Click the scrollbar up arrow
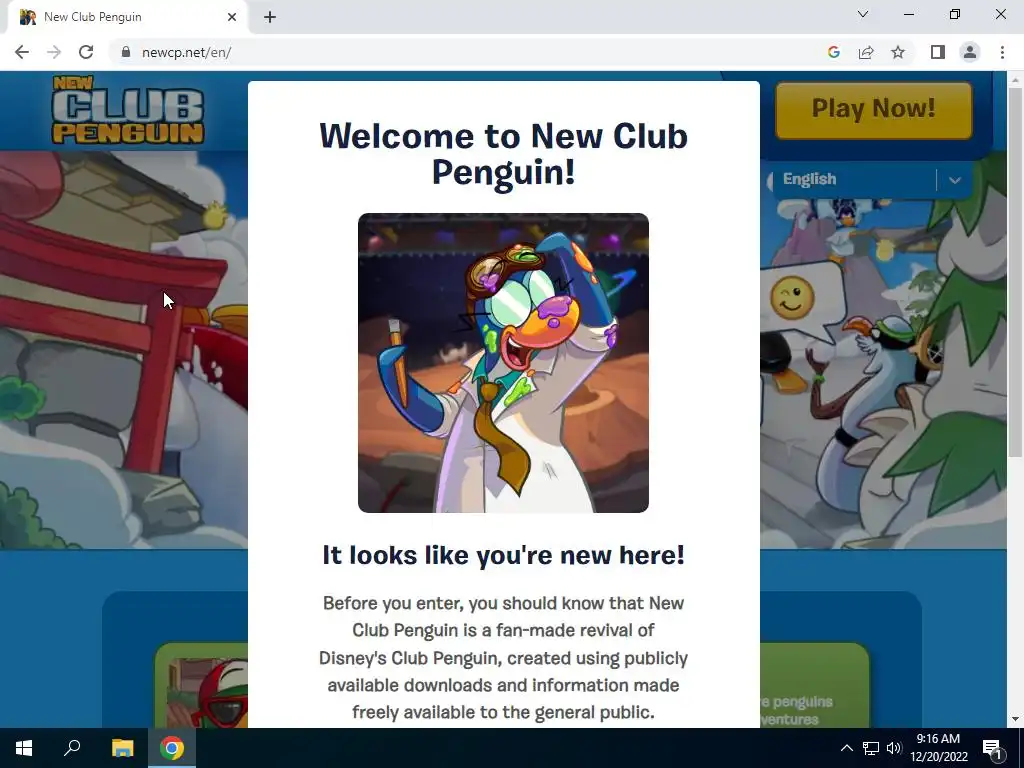 (1015, 79)
